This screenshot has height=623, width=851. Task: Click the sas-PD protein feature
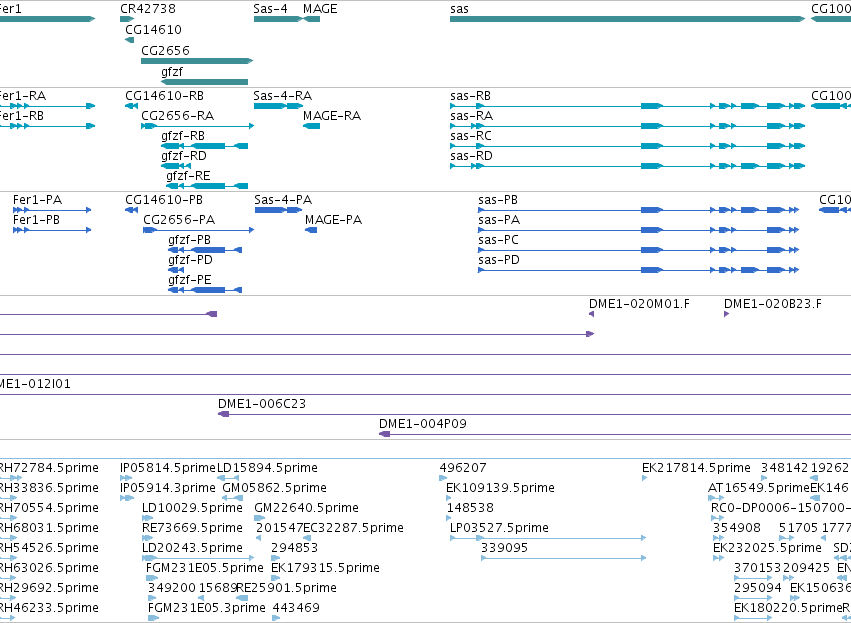(x=638, y=270)
